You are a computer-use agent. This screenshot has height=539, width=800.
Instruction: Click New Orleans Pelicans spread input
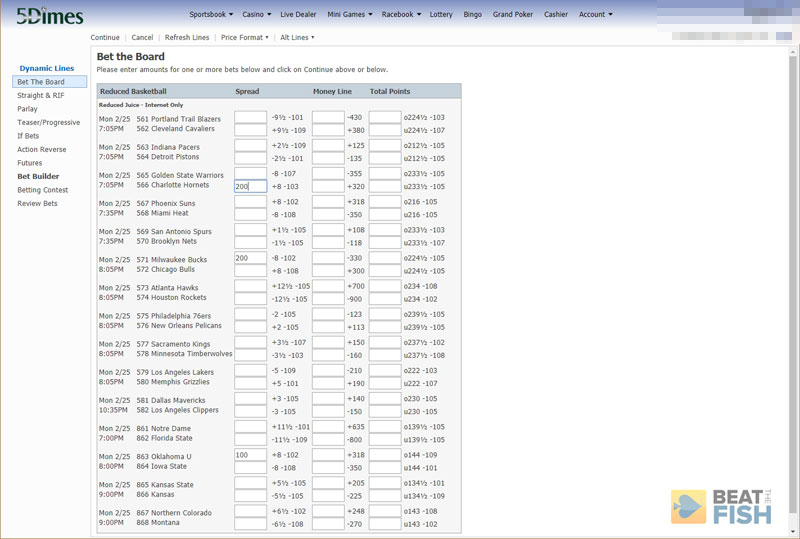click(251, 327)
